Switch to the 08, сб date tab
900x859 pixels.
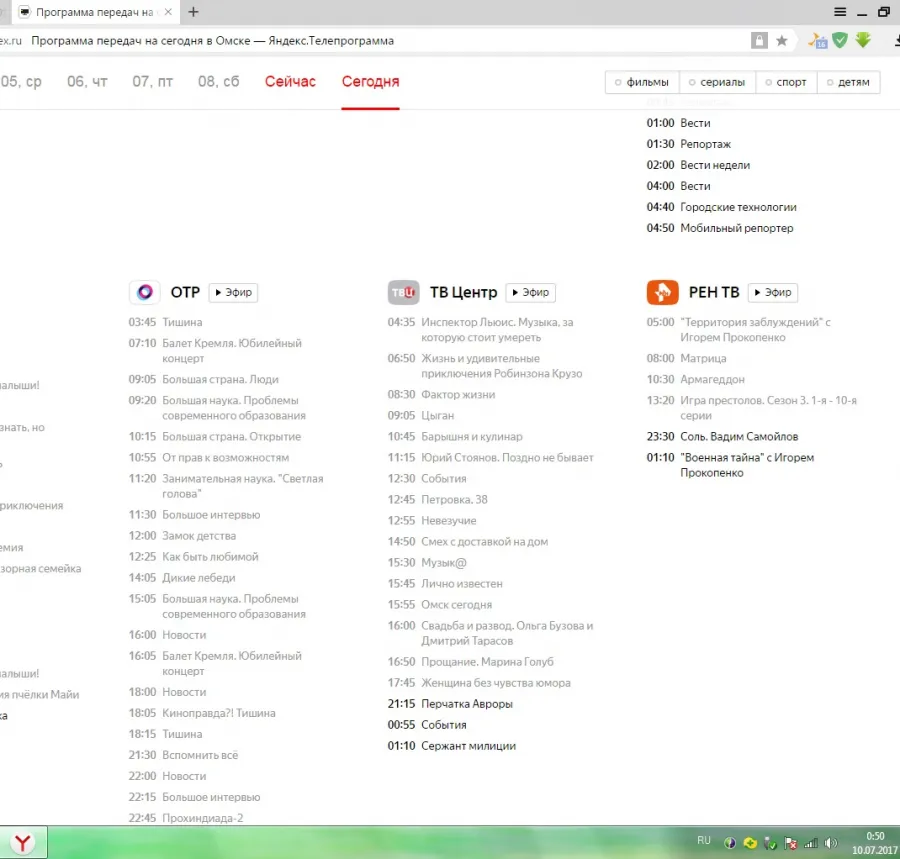(219, 81)
